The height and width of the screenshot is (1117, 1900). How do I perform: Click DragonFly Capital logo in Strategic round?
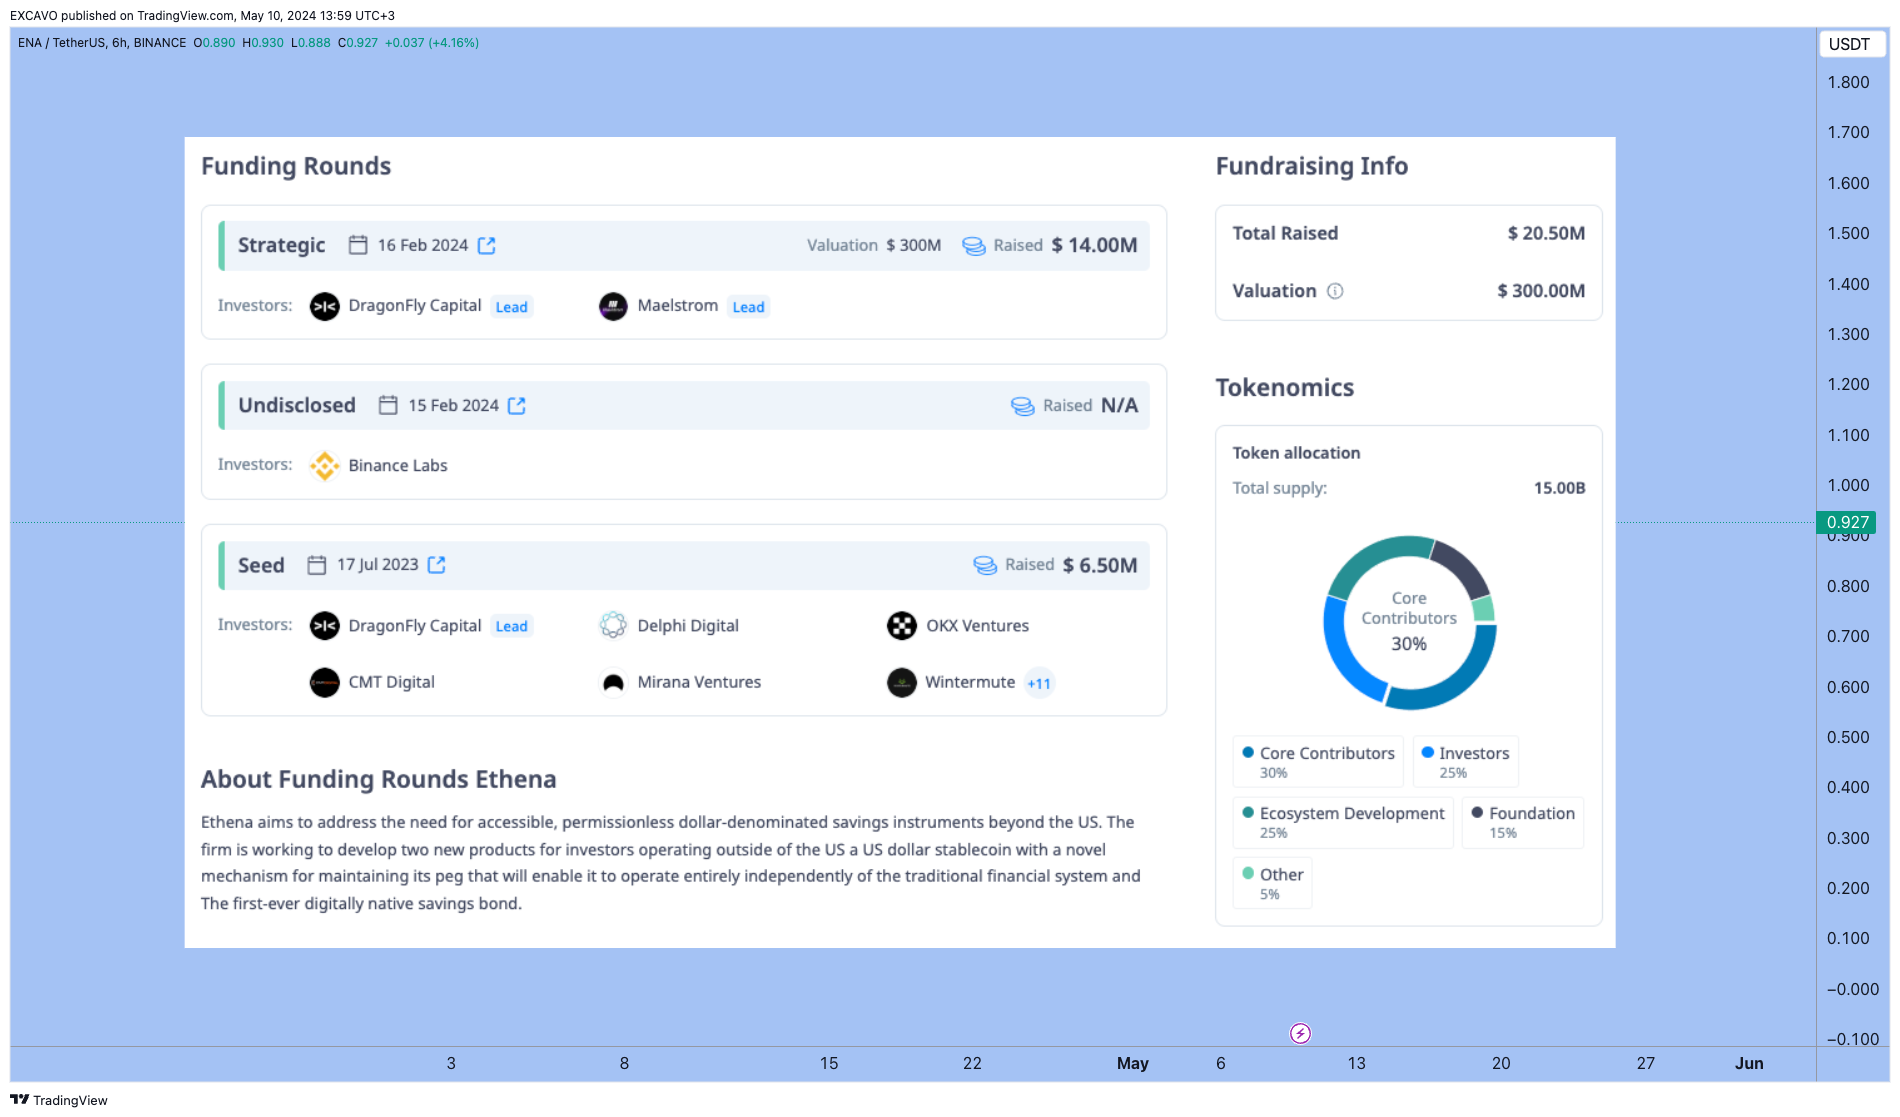pyautogui.click(x=325, y=306)
